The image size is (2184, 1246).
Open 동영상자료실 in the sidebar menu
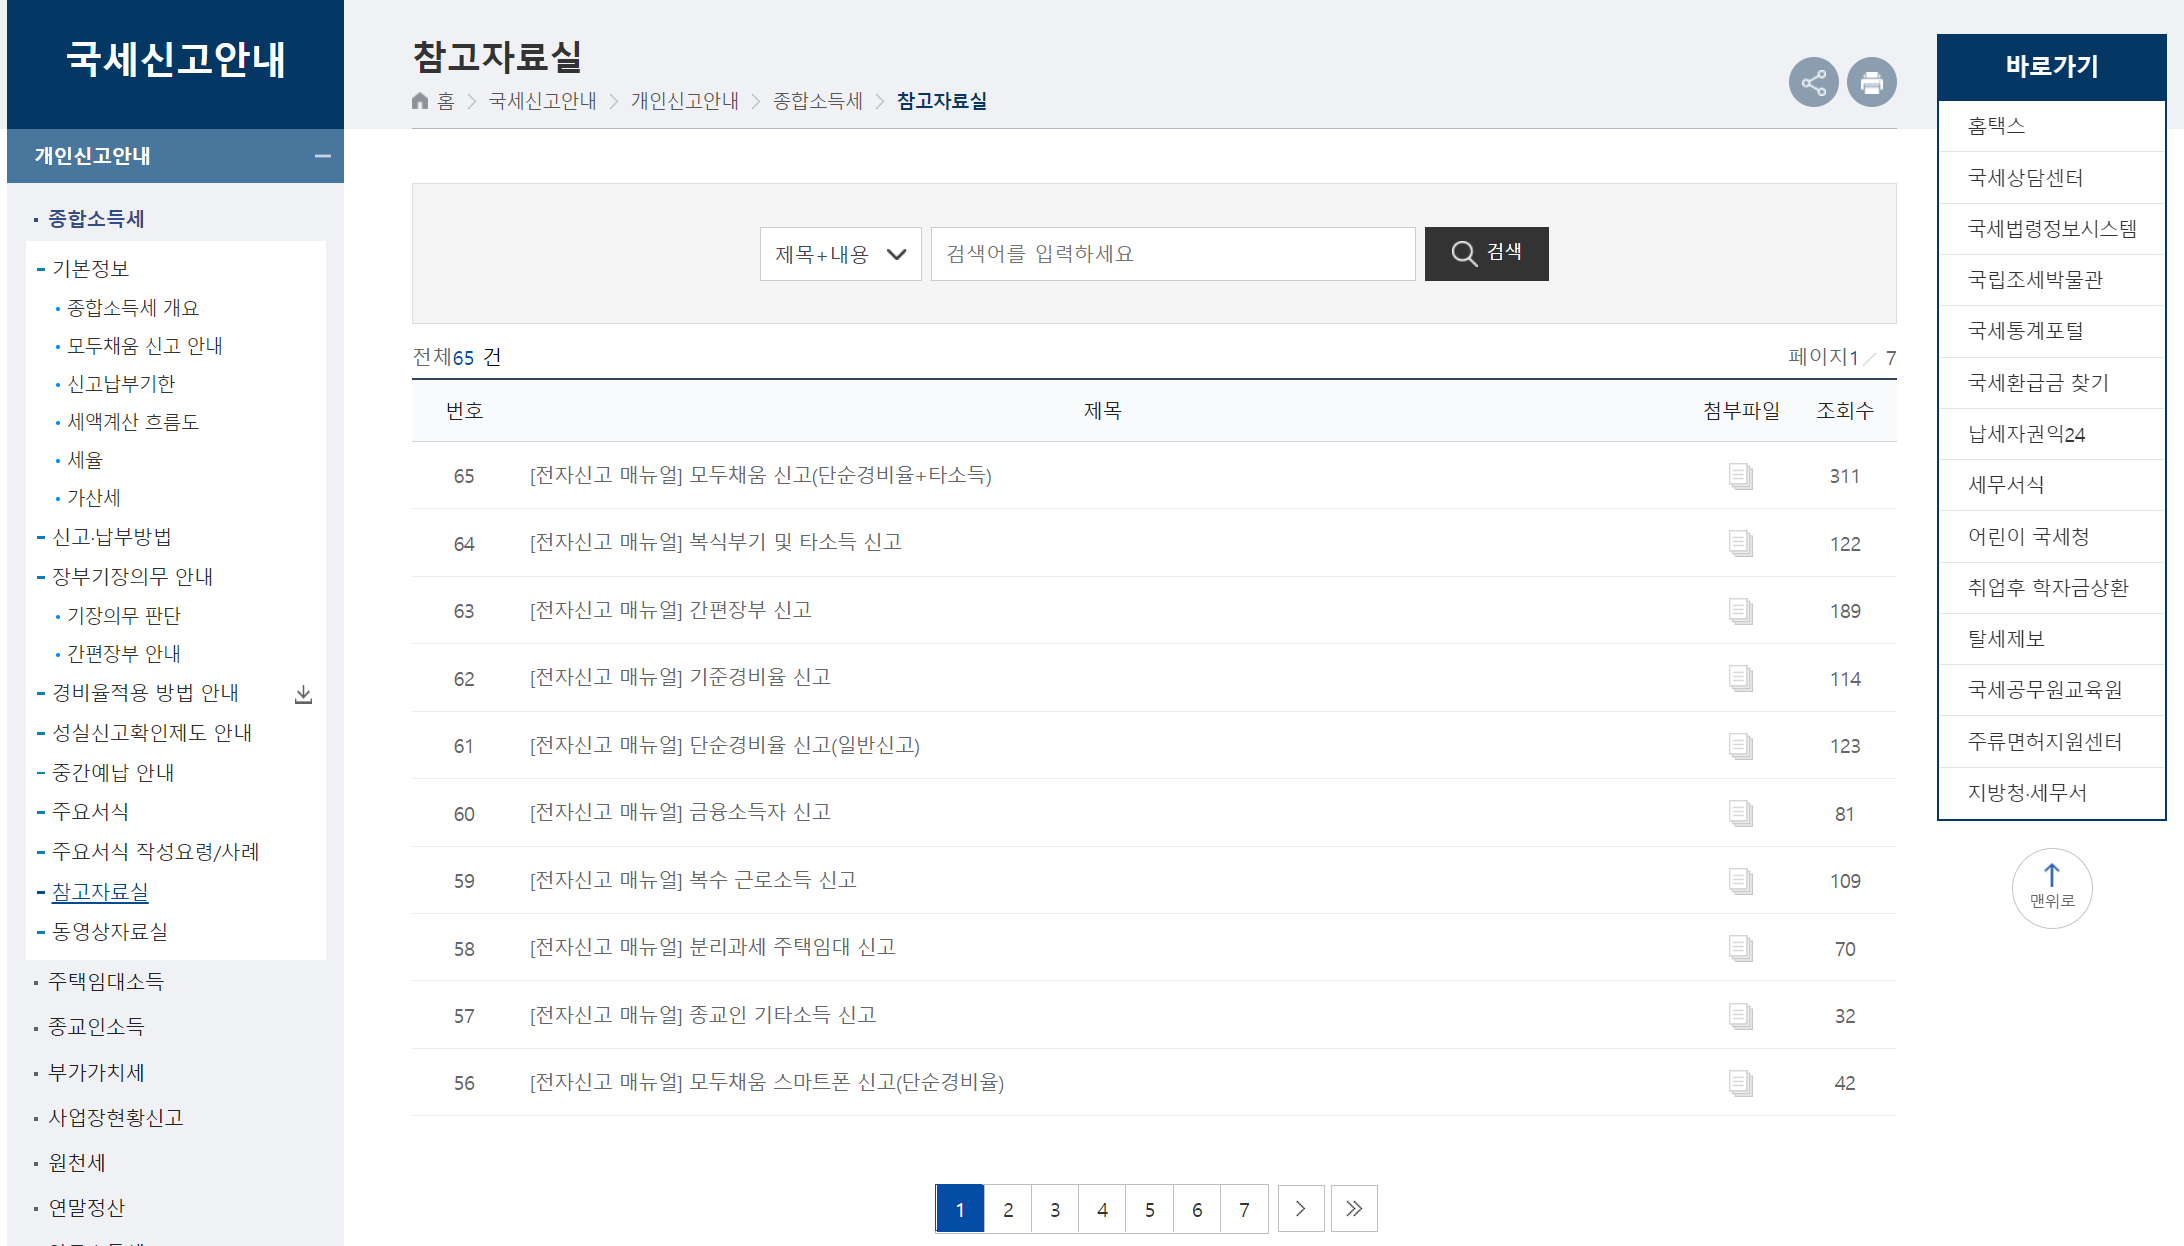coord(110,931)
